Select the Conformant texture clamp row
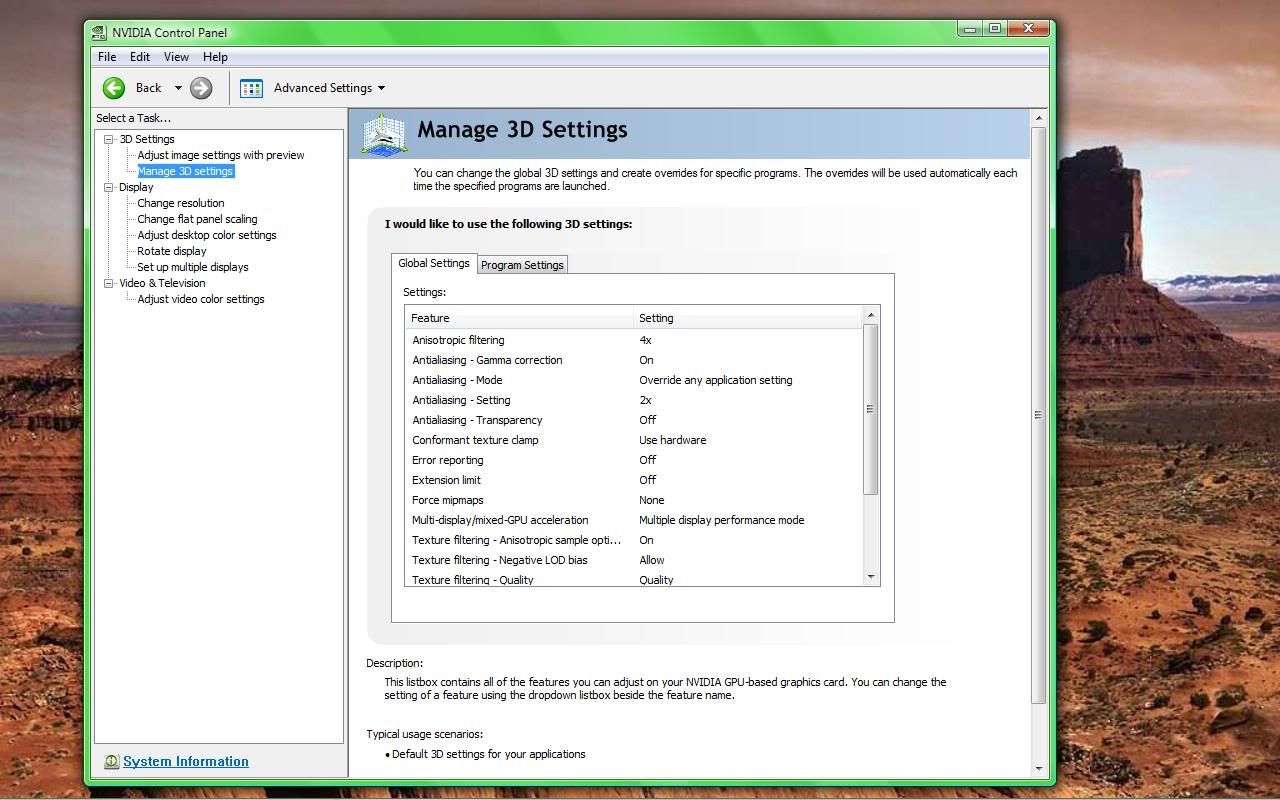This screenshot has width=1280, height=800. pyautogui.click(x=633, y=440)
